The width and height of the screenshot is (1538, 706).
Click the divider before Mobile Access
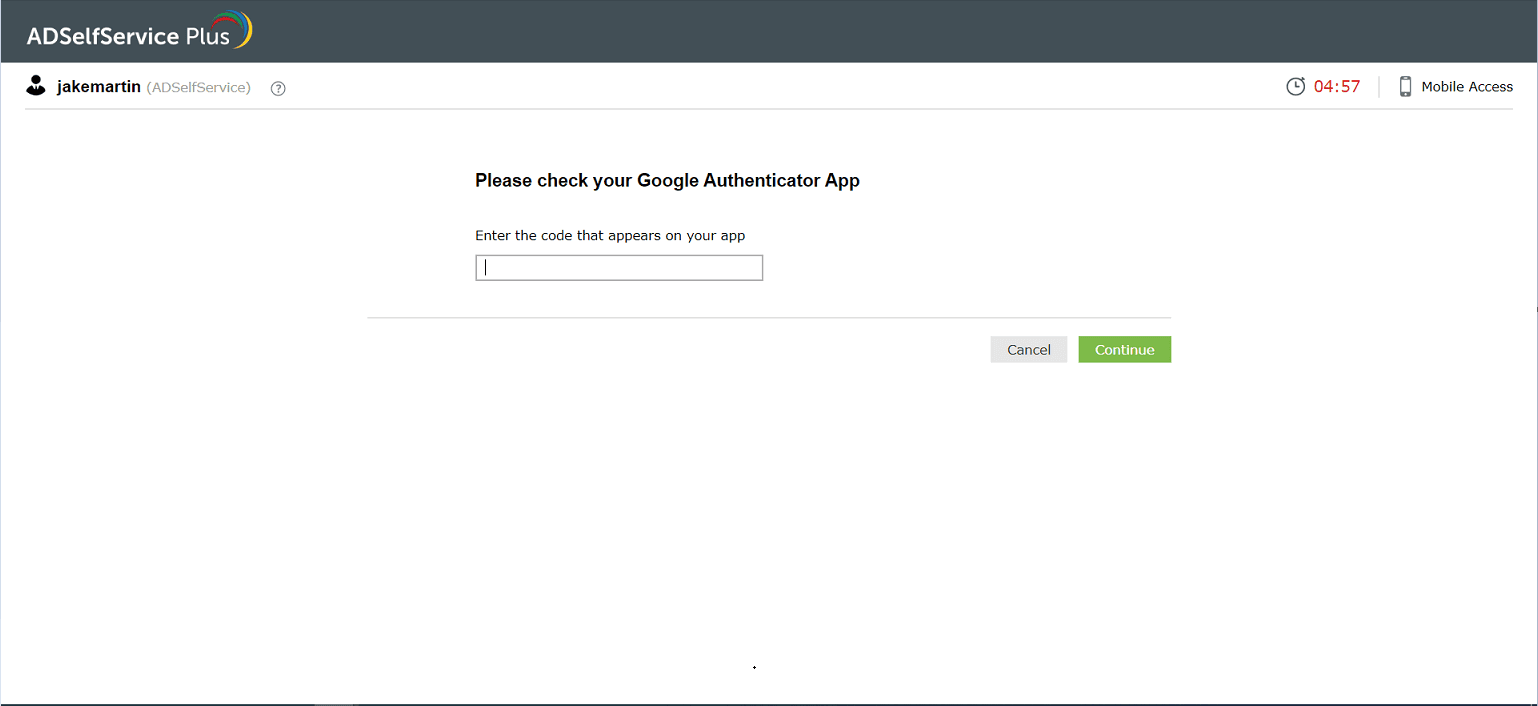[1379, 87]
